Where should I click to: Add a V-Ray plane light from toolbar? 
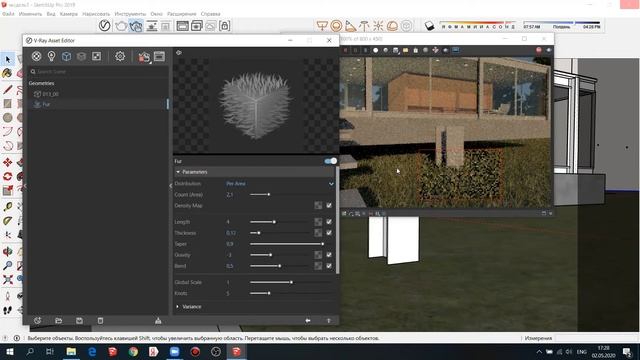click(x=322, y=26)
